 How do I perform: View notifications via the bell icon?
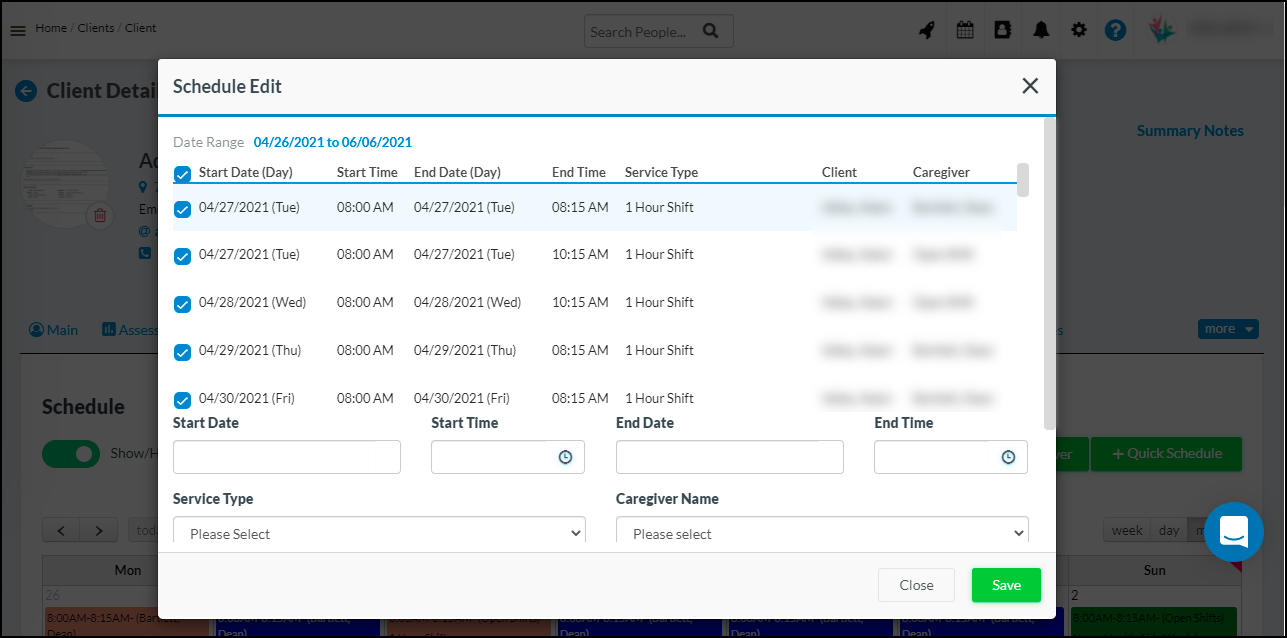(1040, 30)
